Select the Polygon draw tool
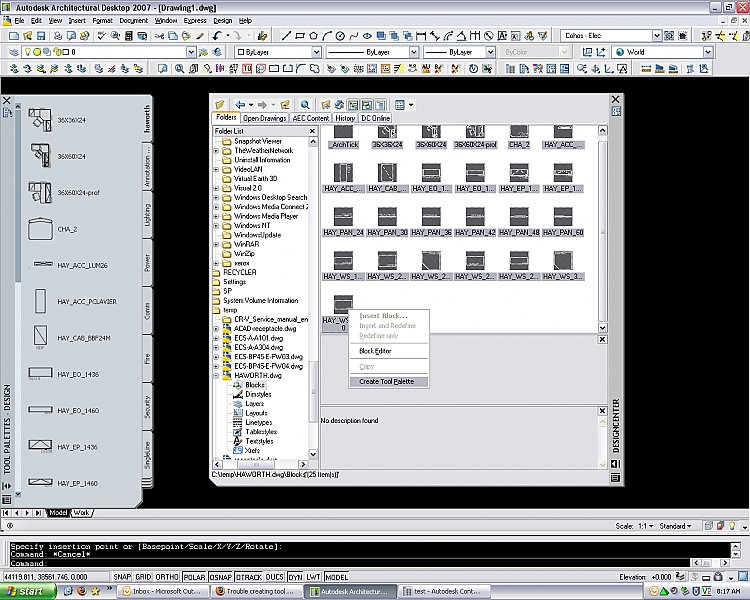The height and width of the screenshot is (600, 750). [x=313, y=36]
